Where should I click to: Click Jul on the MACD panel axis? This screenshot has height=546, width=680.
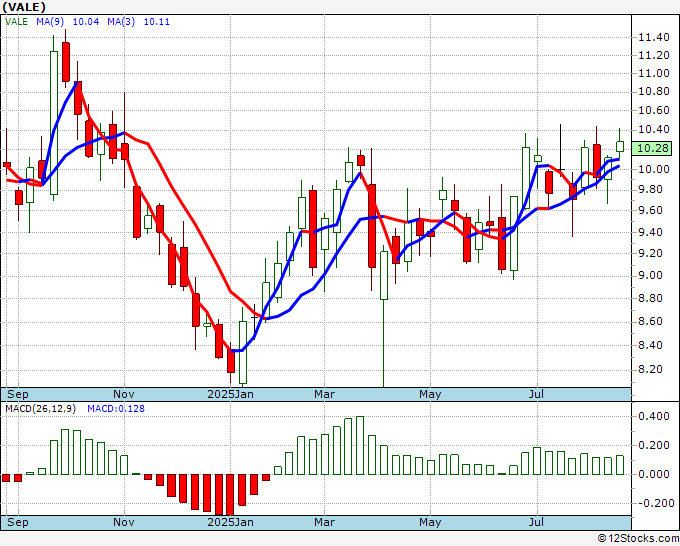pyautogui.click(x=536, y=522)
